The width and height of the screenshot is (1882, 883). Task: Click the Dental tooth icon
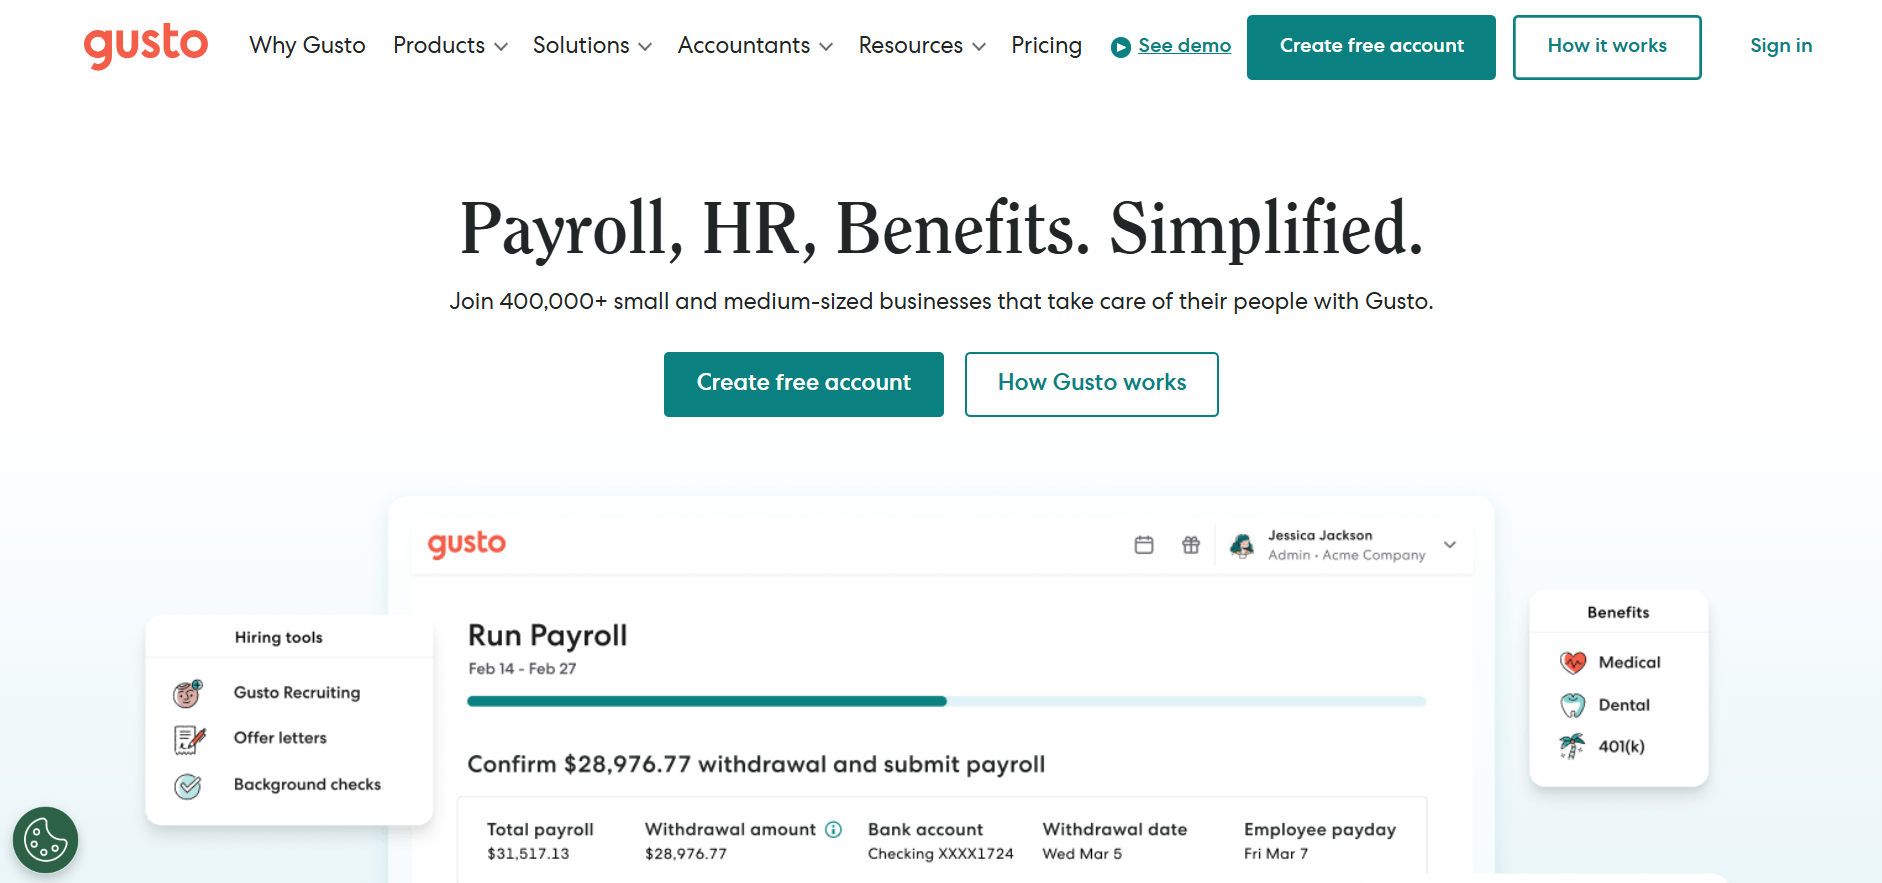click(x=1573, y=705)
